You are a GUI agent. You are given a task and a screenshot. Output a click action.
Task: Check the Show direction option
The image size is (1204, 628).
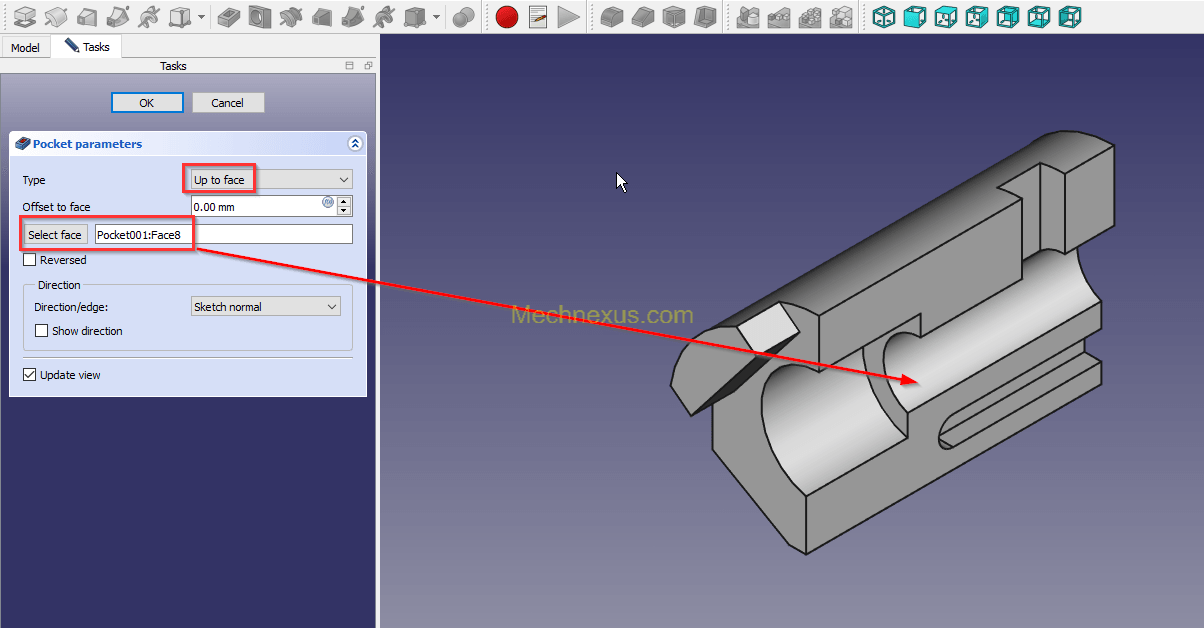pyautogui.click(x=42, y=331)
